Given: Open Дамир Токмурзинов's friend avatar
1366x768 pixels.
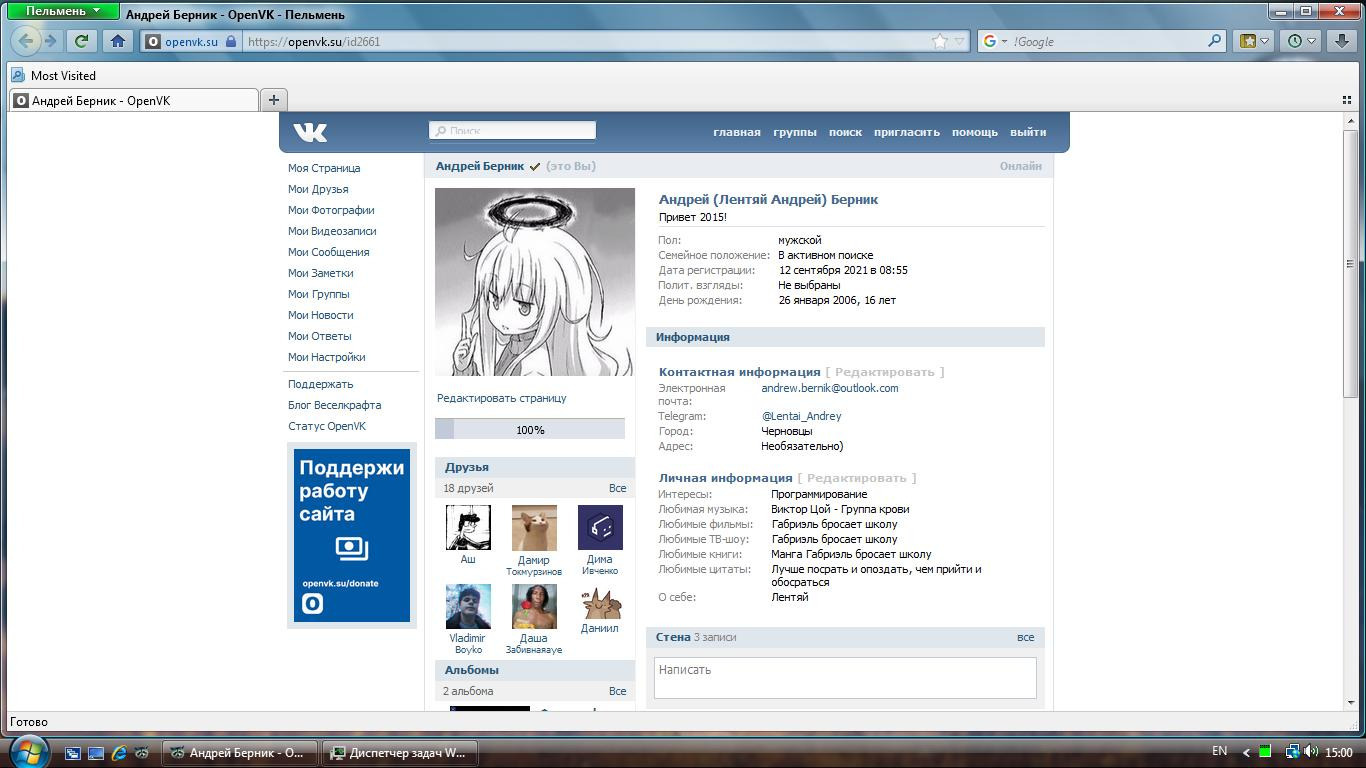Looking at the screenshot, I should [x=534, y=528].
